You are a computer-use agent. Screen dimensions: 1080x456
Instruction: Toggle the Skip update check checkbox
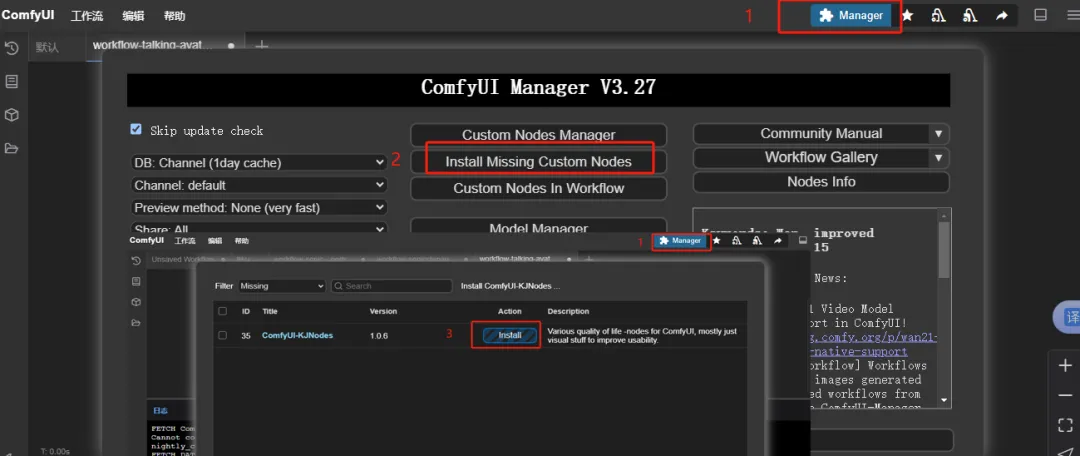(136, 129)
